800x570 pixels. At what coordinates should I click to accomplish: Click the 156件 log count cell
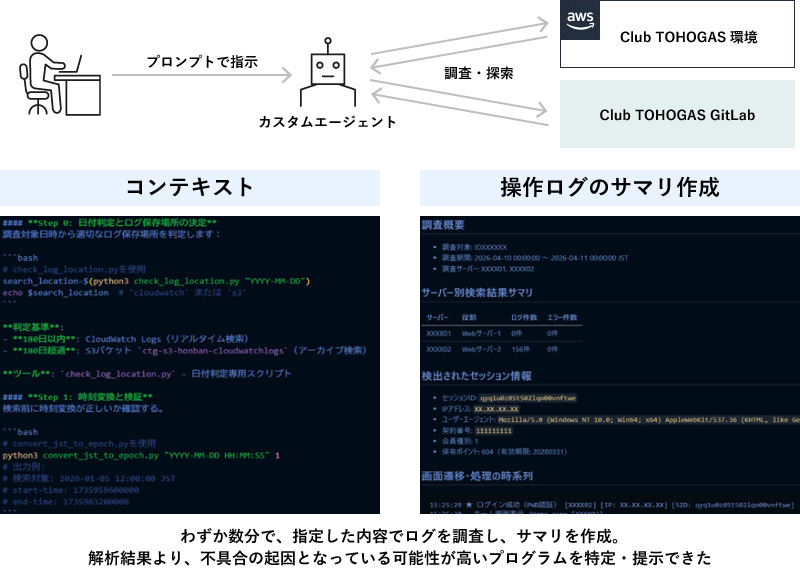tap(520, 350)
